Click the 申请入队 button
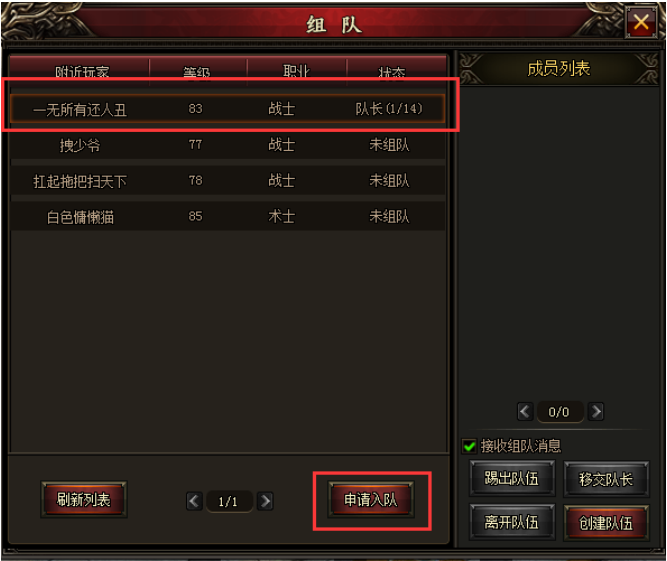The image size is (667, 561). click(371, 499)
